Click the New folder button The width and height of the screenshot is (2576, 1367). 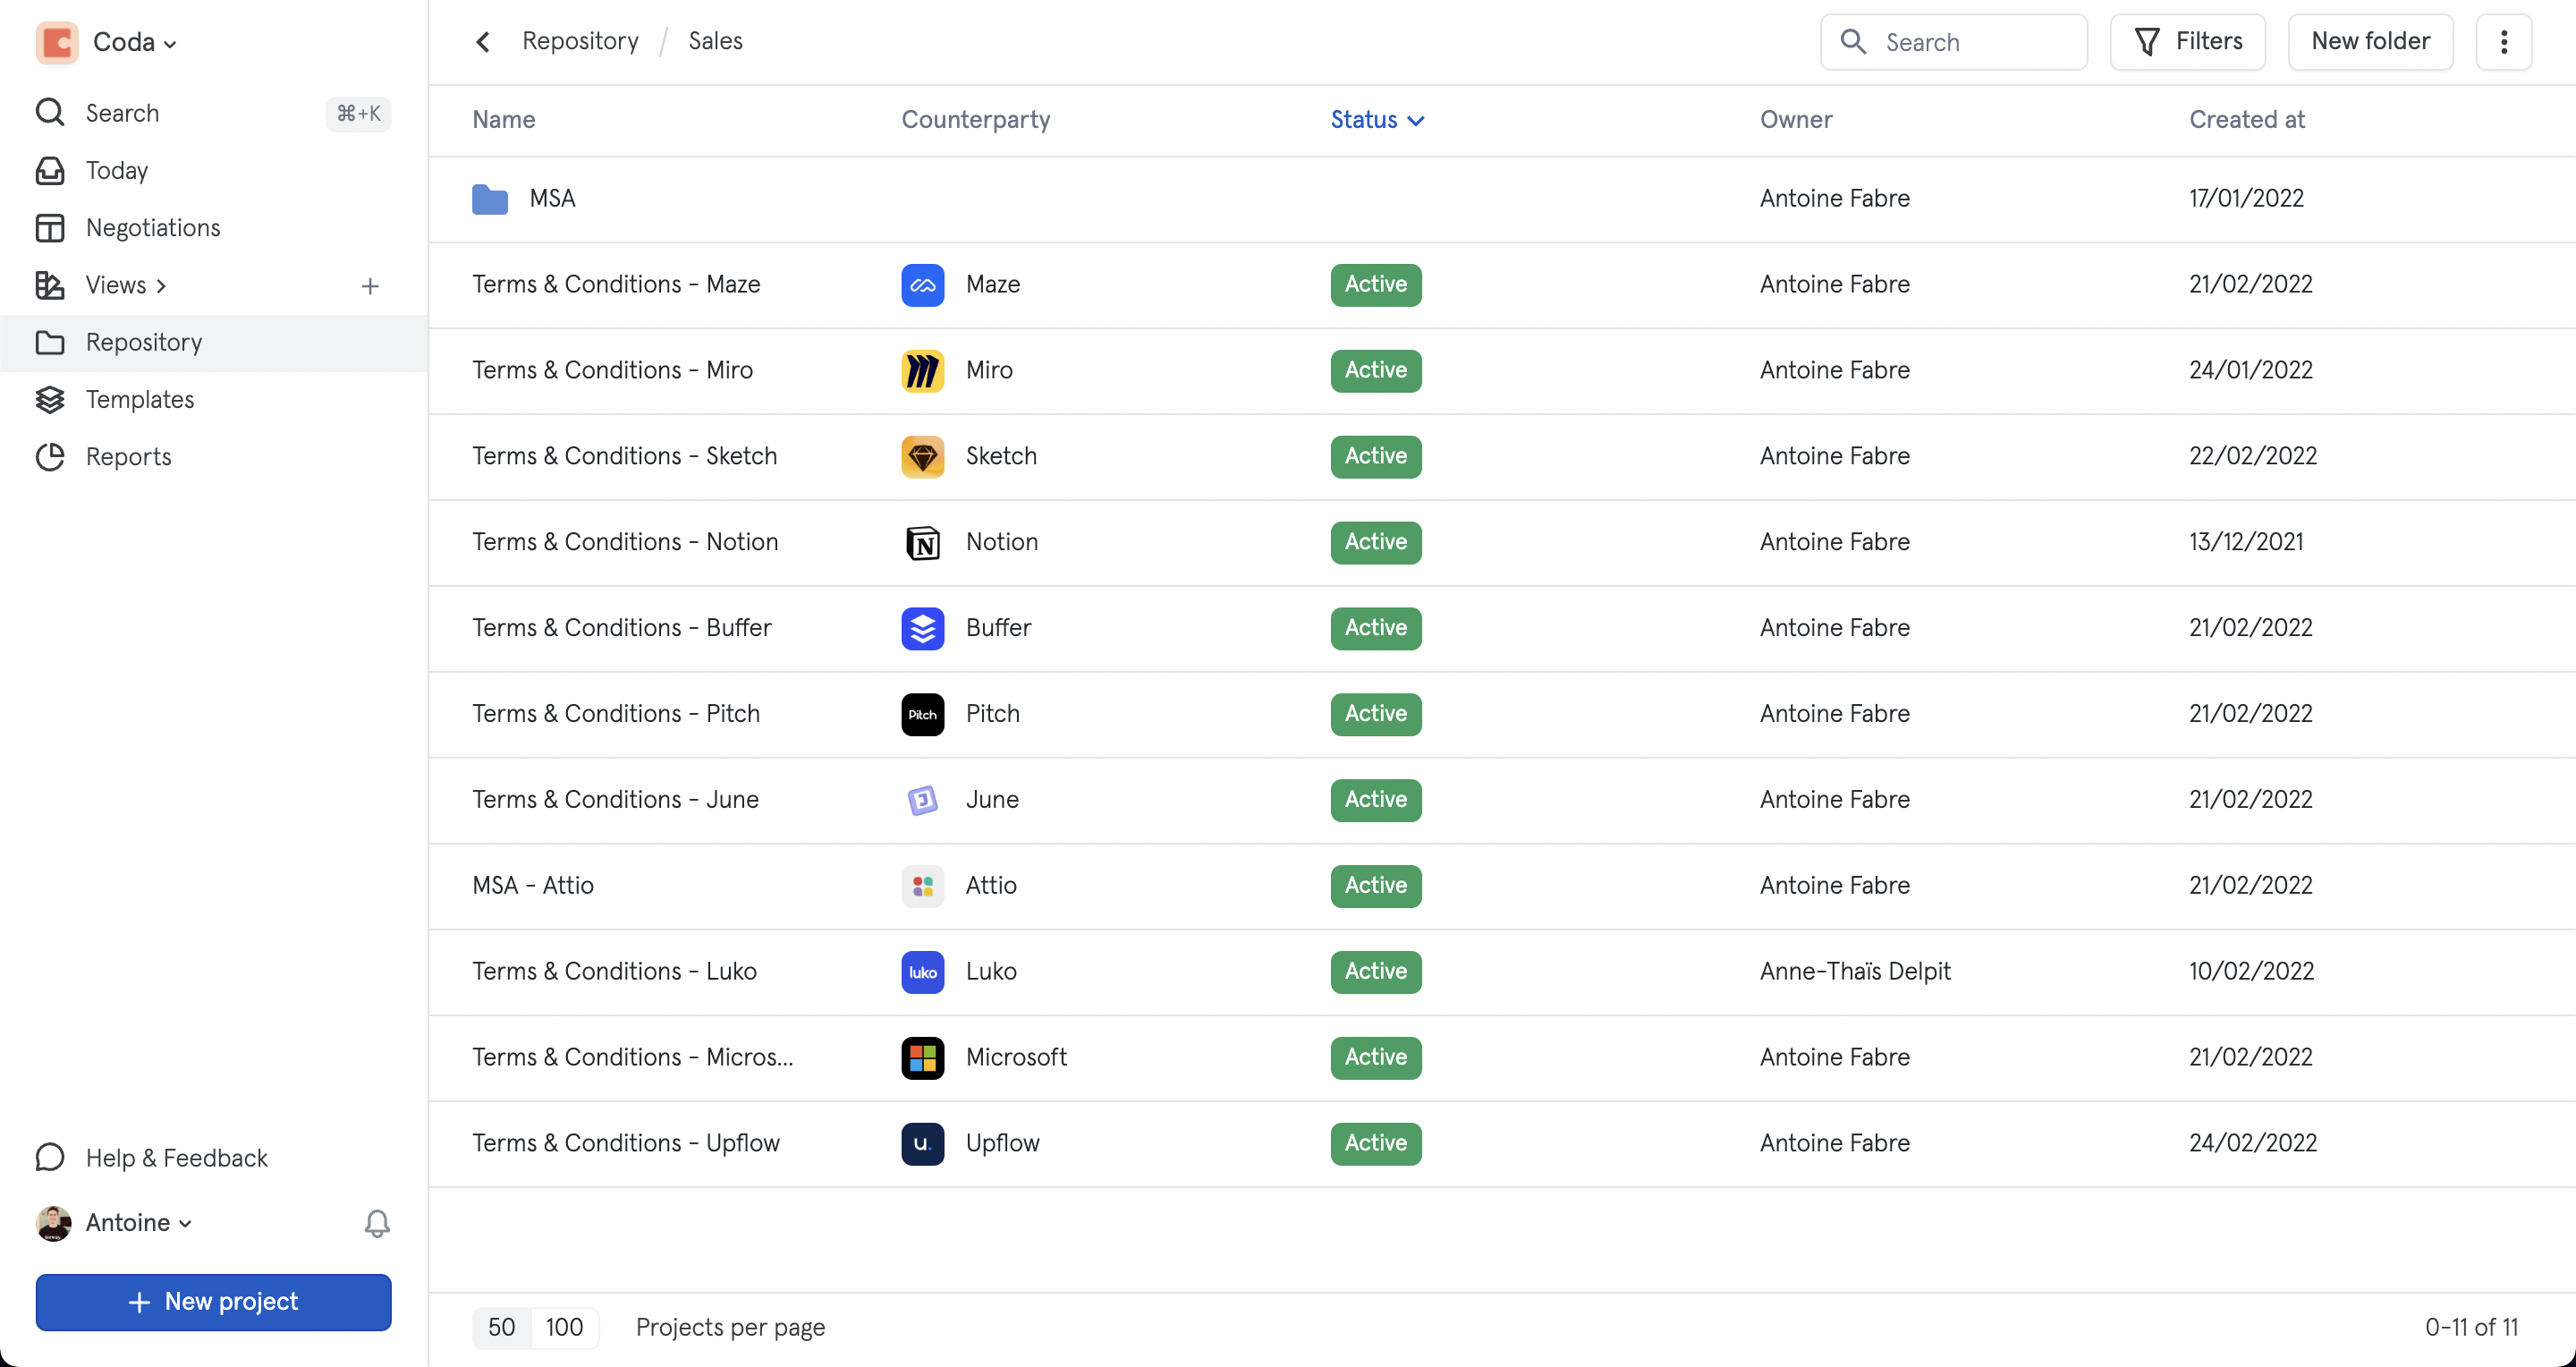pyautogui.click(x=2370, y=41)
